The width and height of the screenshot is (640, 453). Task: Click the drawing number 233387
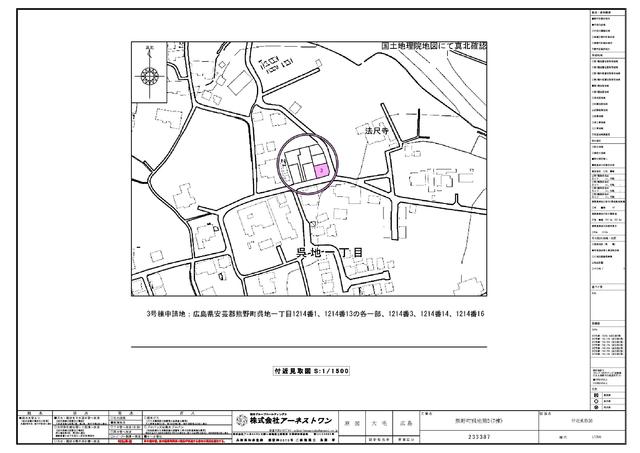(479, 437)
